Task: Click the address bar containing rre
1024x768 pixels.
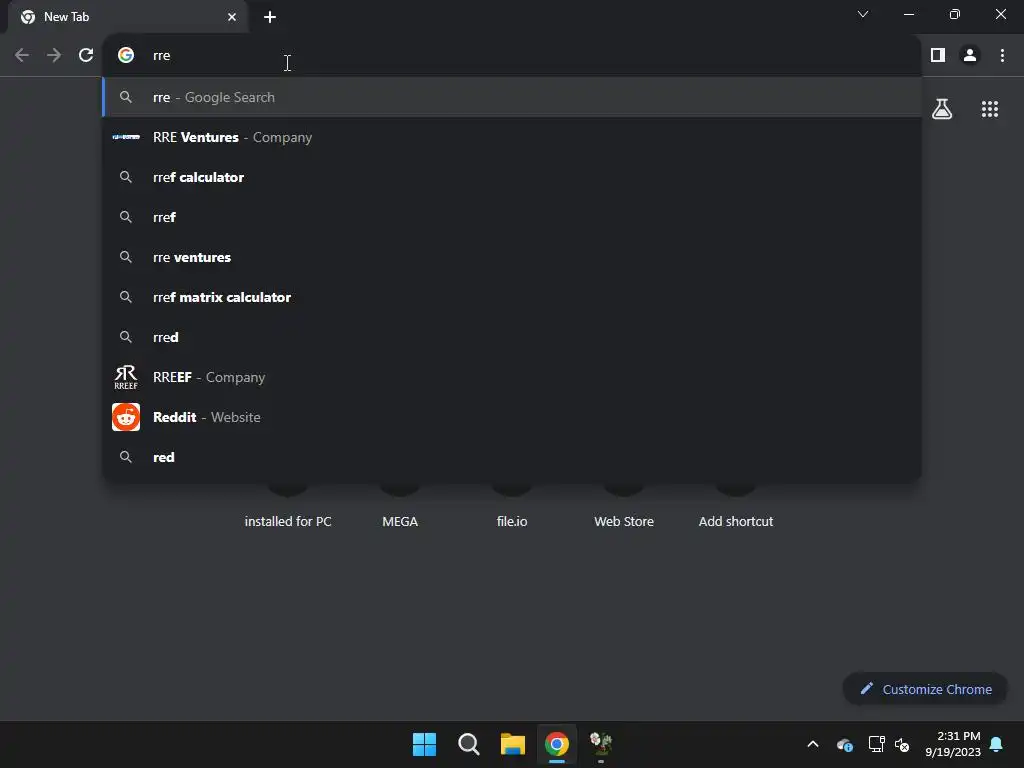Action: [513, 56]
